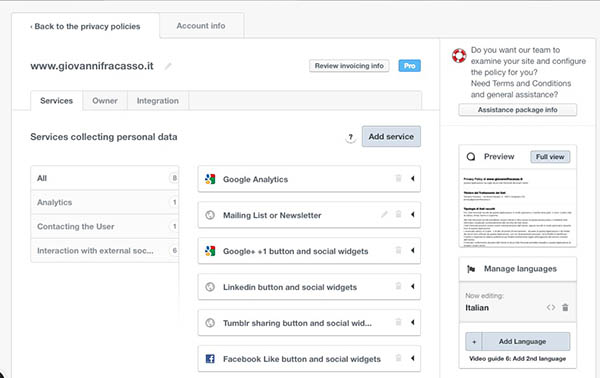
Task: Click the plus icon on Add Language
Action: pyautogui.click(x=474, y=342)
